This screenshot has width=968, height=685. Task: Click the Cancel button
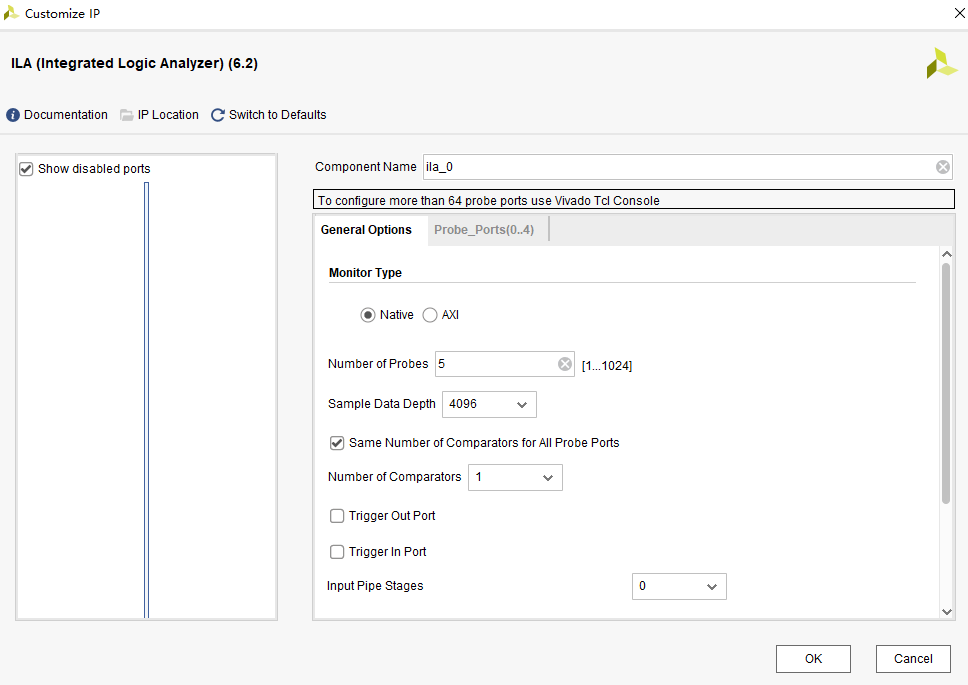pyautogui.click(x=913, y=659)
